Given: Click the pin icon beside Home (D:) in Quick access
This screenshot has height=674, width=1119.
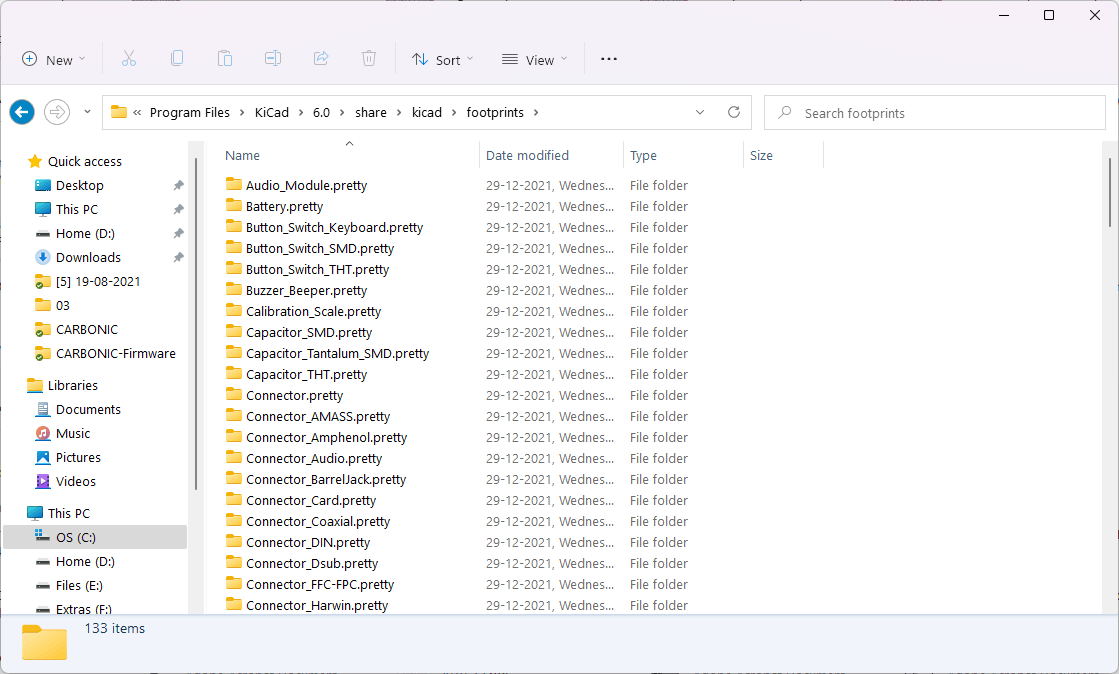Looking at the screenshot, I should (178, 233).
